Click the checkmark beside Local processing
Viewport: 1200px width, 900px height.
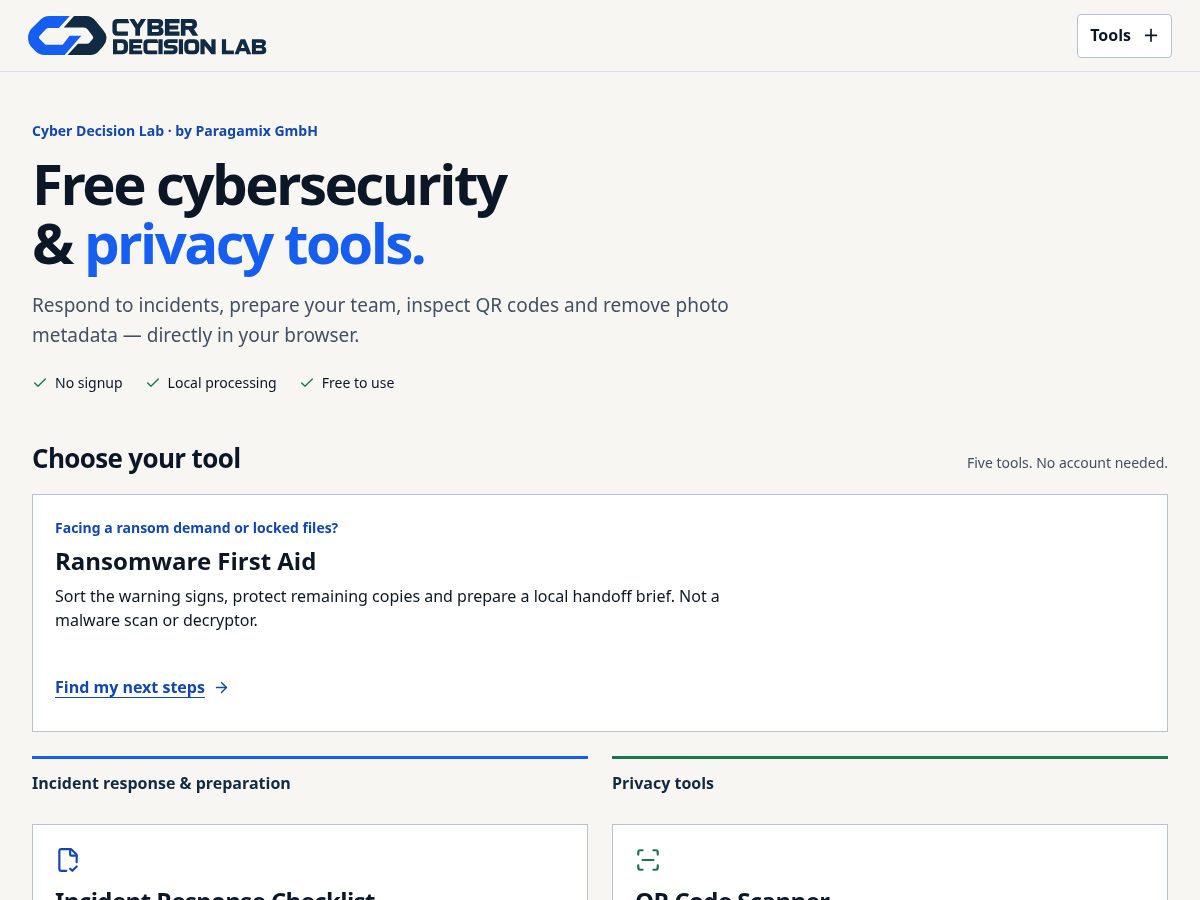coord(153,383)
